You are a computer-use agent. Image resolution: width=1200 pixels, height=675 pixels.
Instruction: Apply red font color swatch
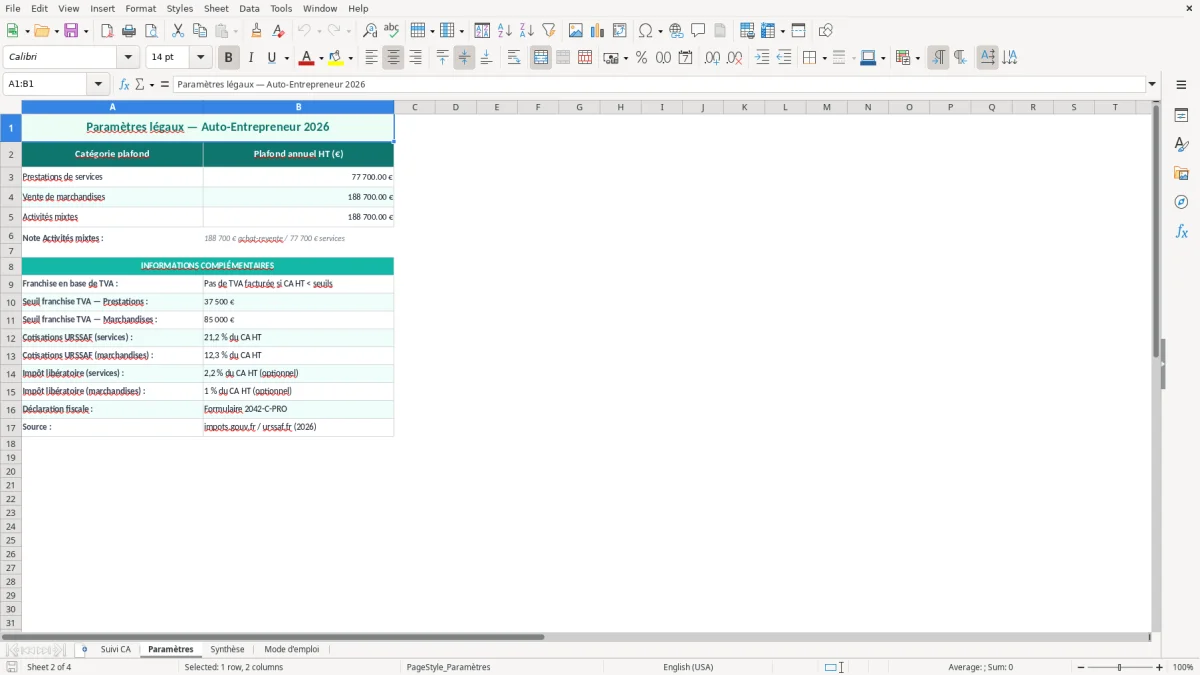click(x=306, y=58)
